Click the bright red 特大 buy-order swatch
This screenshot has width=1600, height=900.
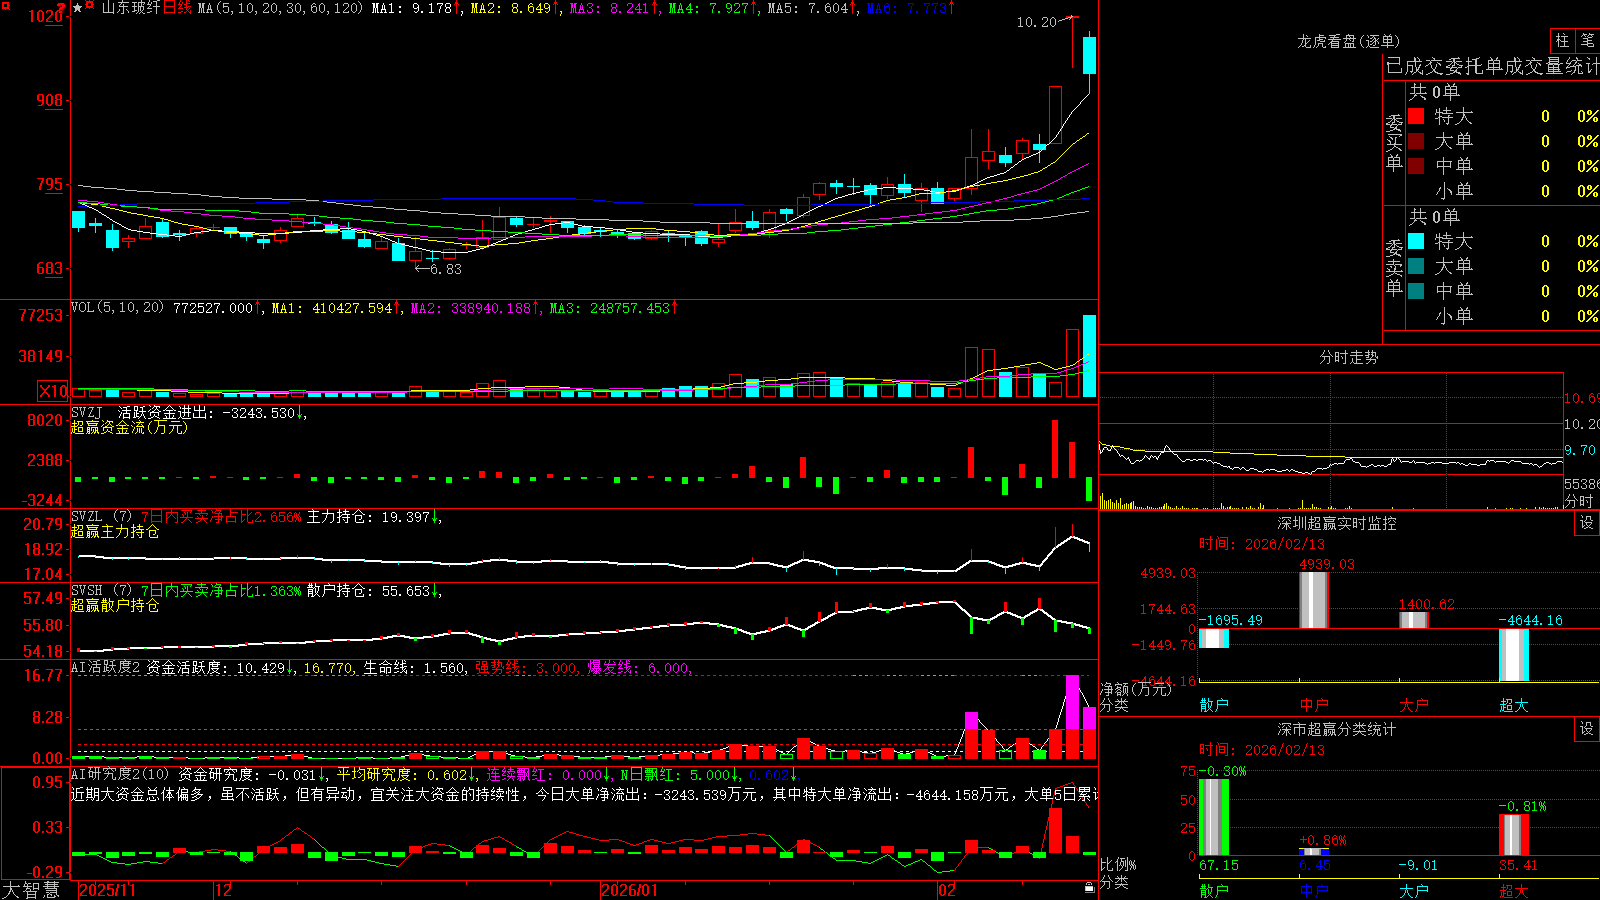click(x=1416, y=116)
